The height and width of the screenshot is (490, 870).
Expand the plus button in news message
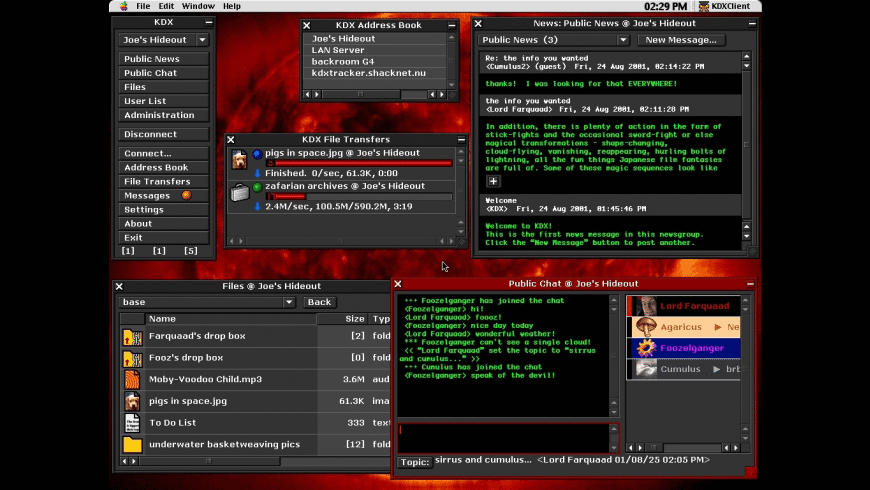click(493, 181)
